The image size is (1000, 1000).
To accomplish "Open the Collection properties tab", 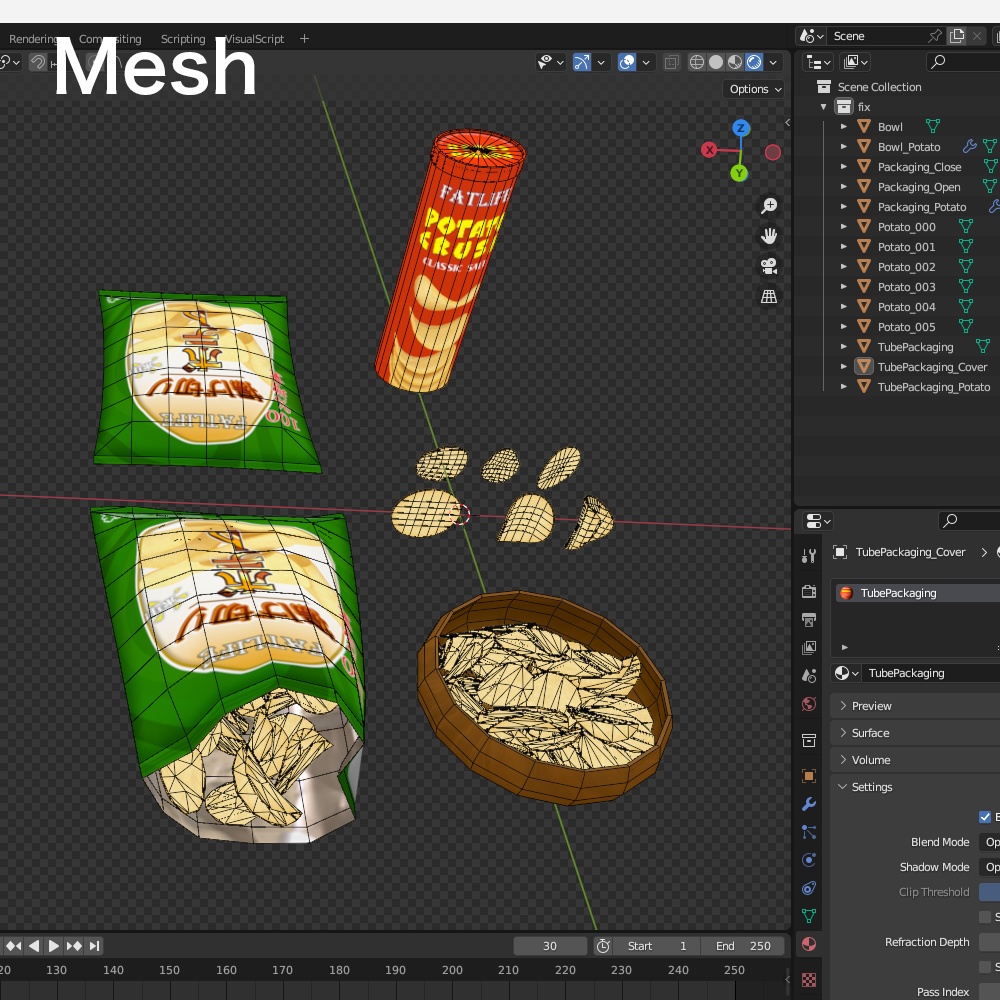I will point(809,740).
